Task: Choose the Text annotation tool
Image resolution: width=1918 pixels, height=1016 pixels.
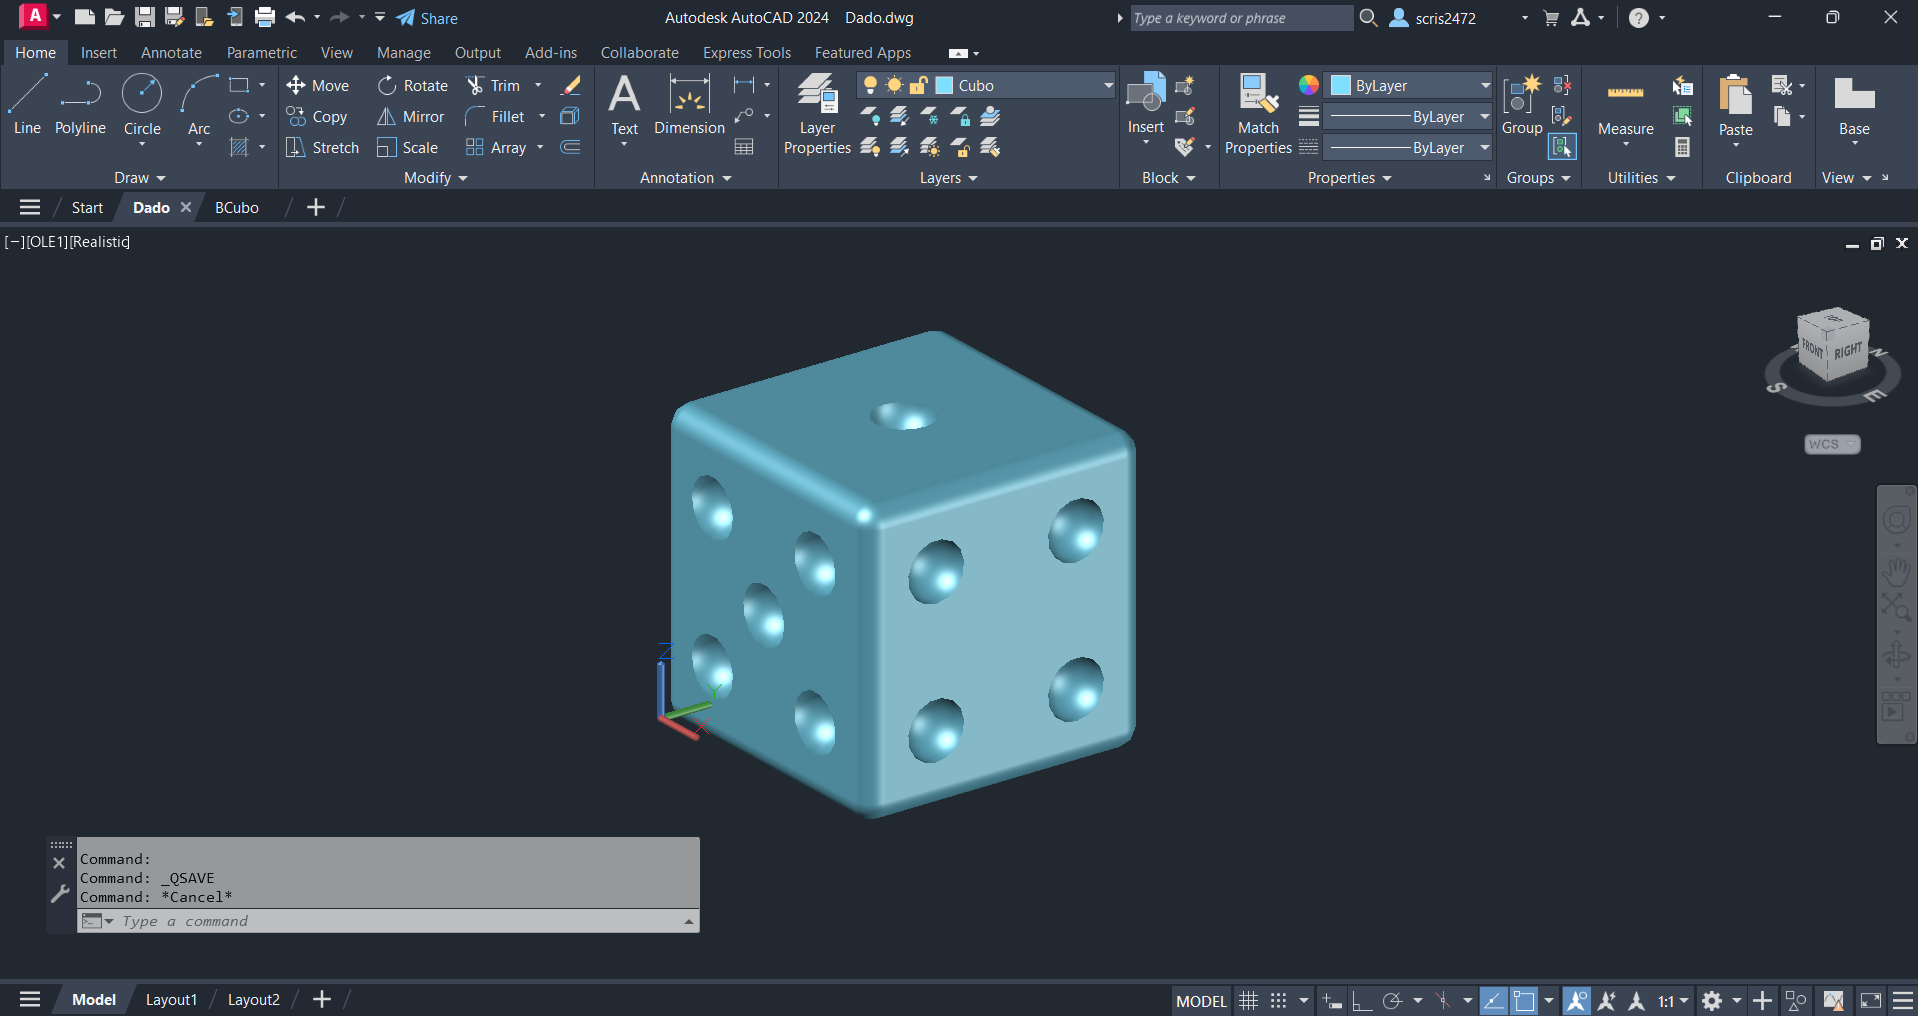Action: tap(624, 106)
